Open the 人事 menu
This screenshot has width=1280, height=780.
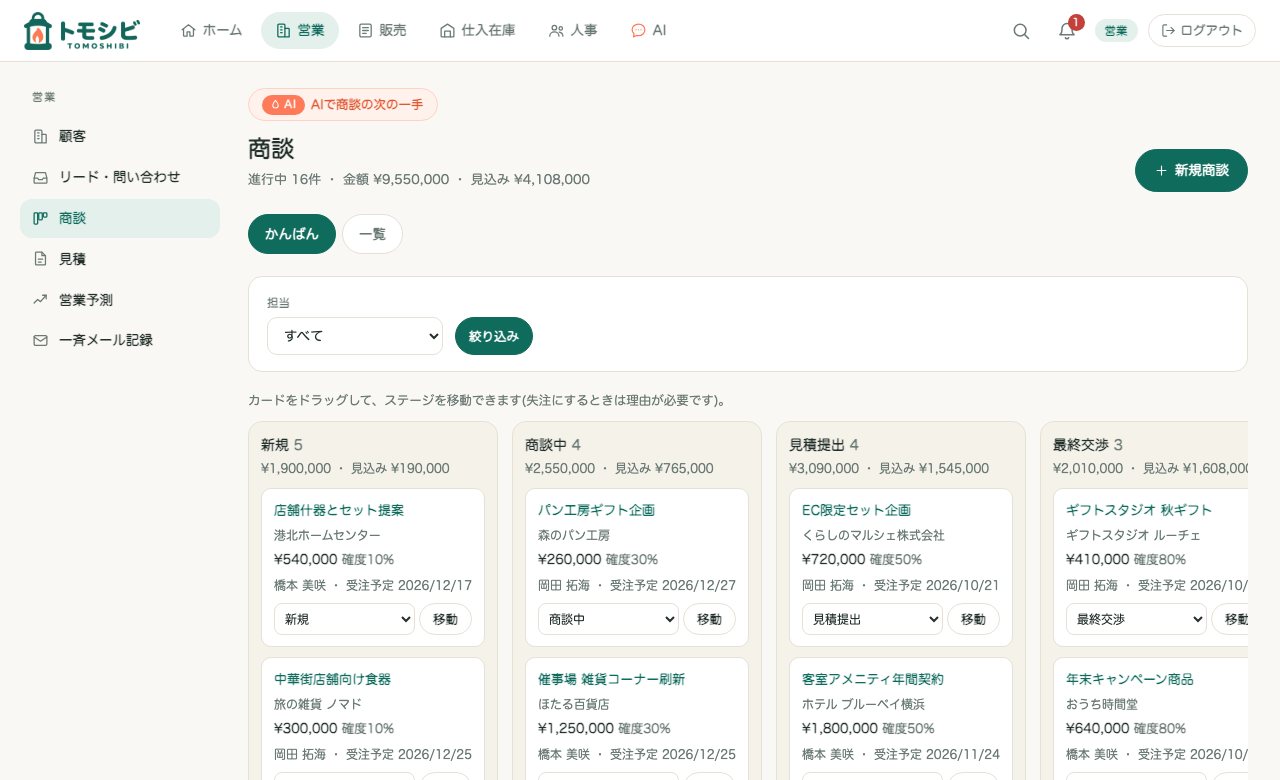tap(573, 31)
